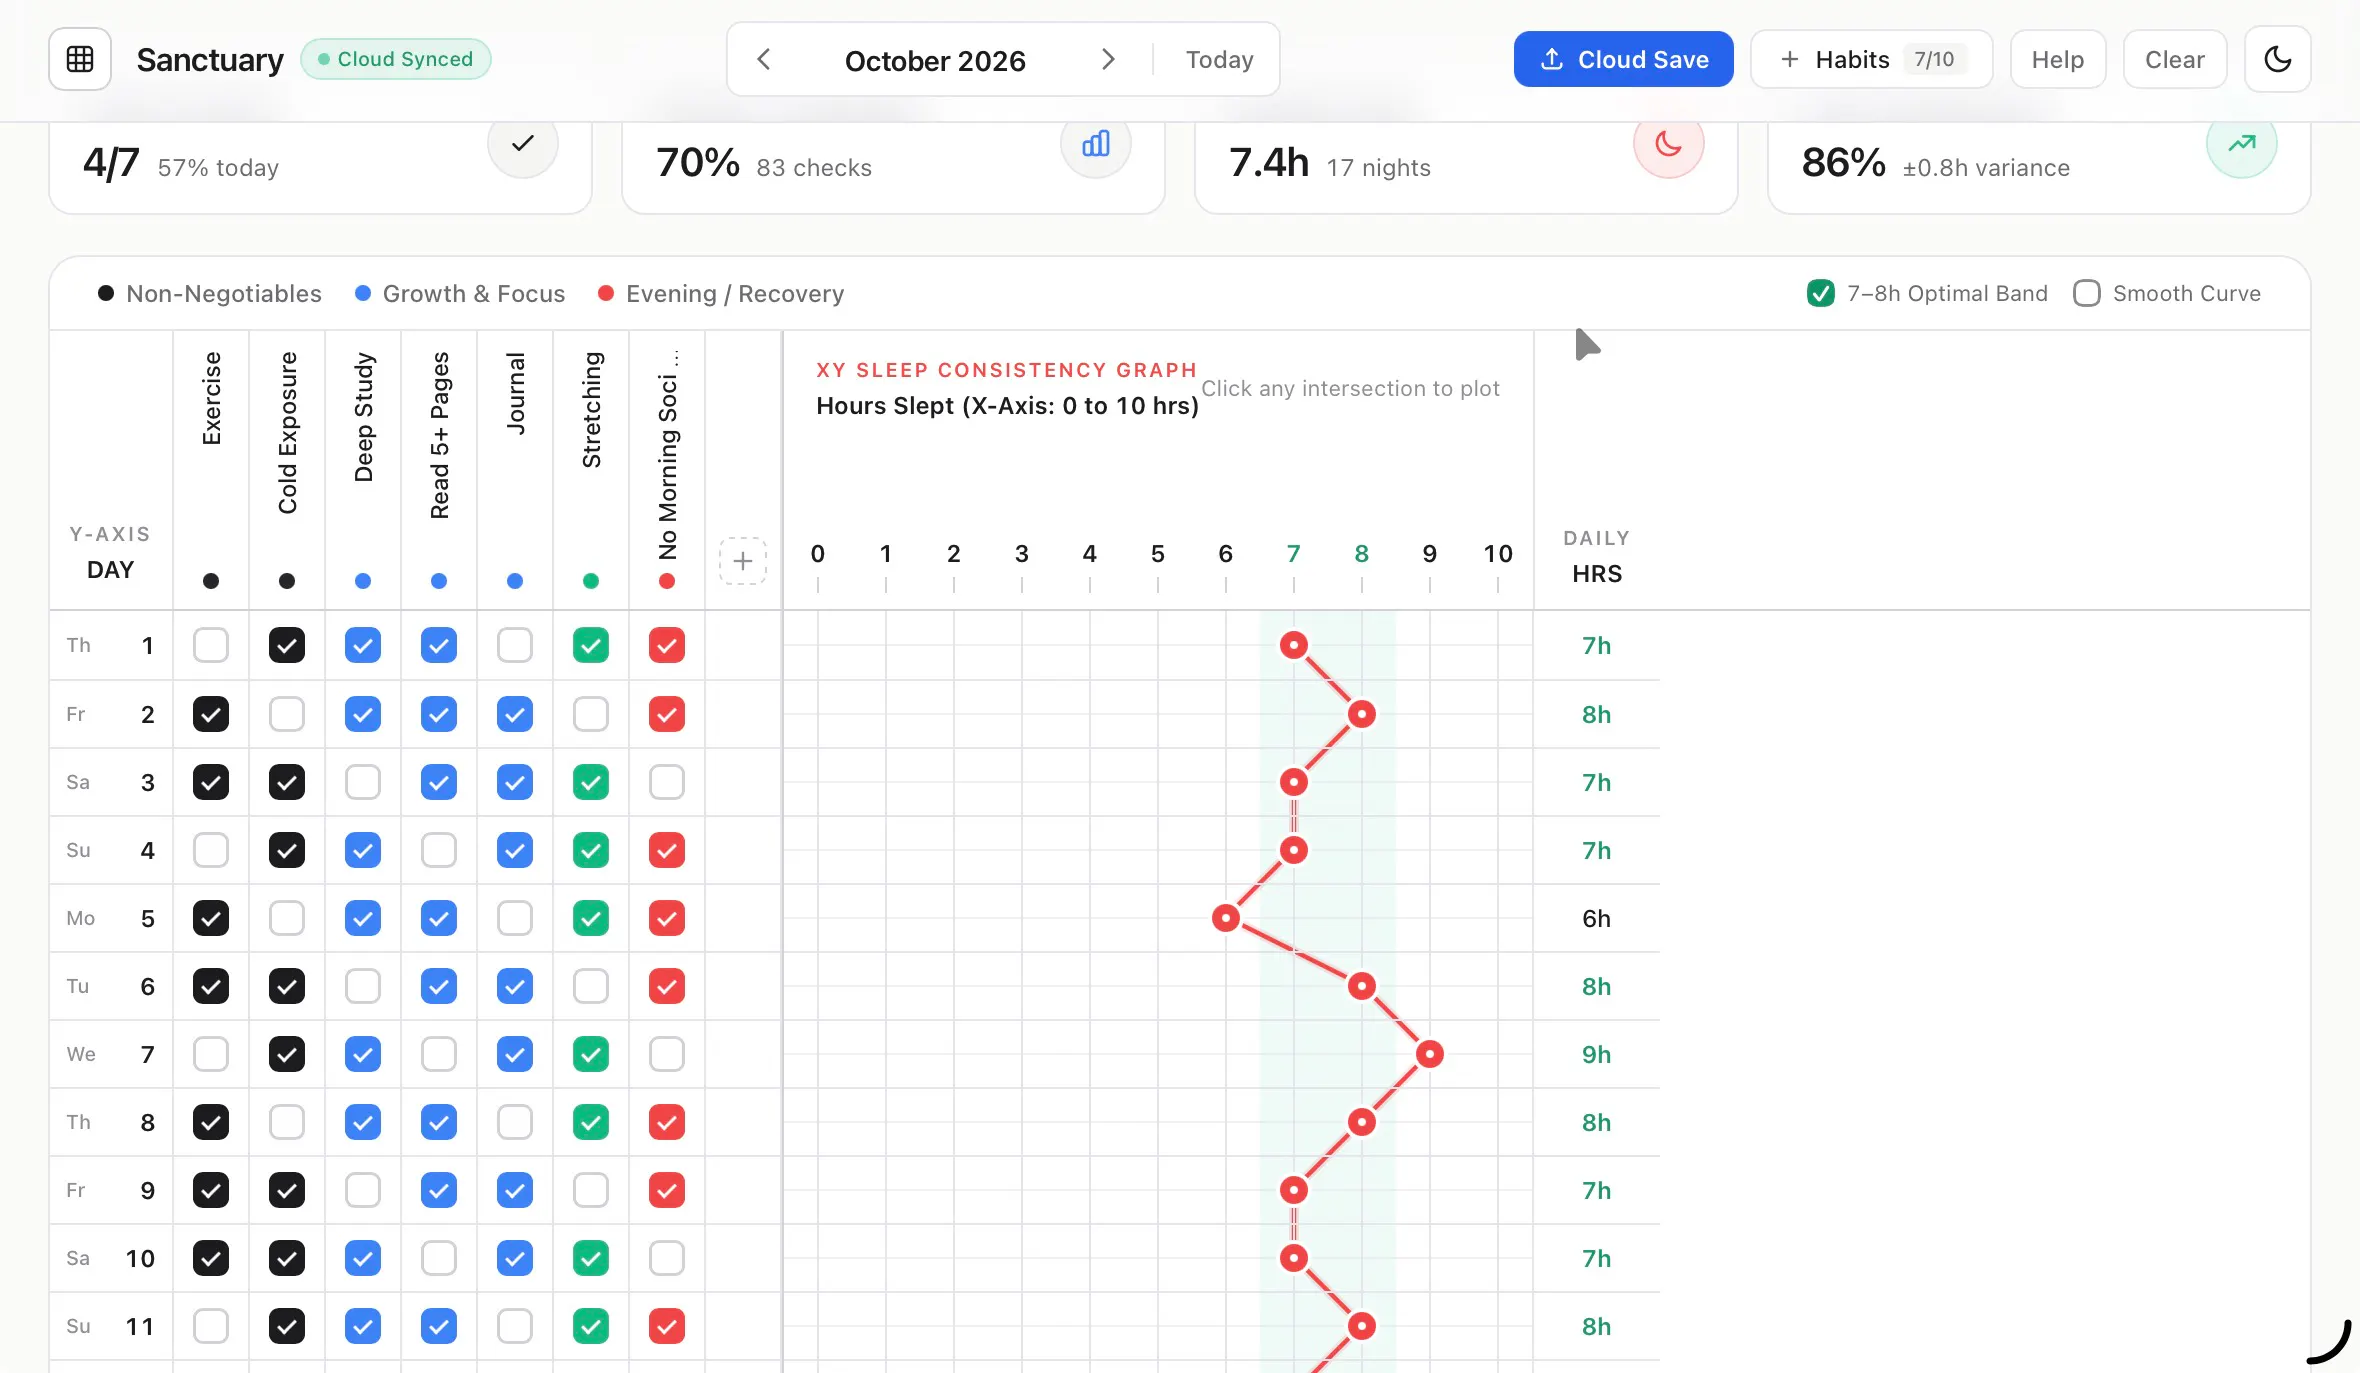Click the Cloud Save button
The width and height of the screenshot is (2360, 1373).
point(1623,59)
